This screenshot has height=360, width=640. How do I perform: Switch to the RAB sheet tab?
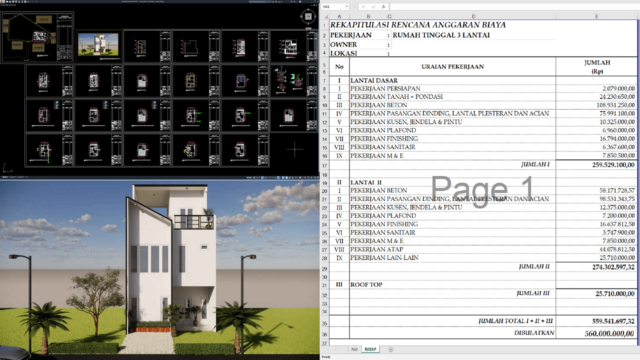tap(354, 349)
